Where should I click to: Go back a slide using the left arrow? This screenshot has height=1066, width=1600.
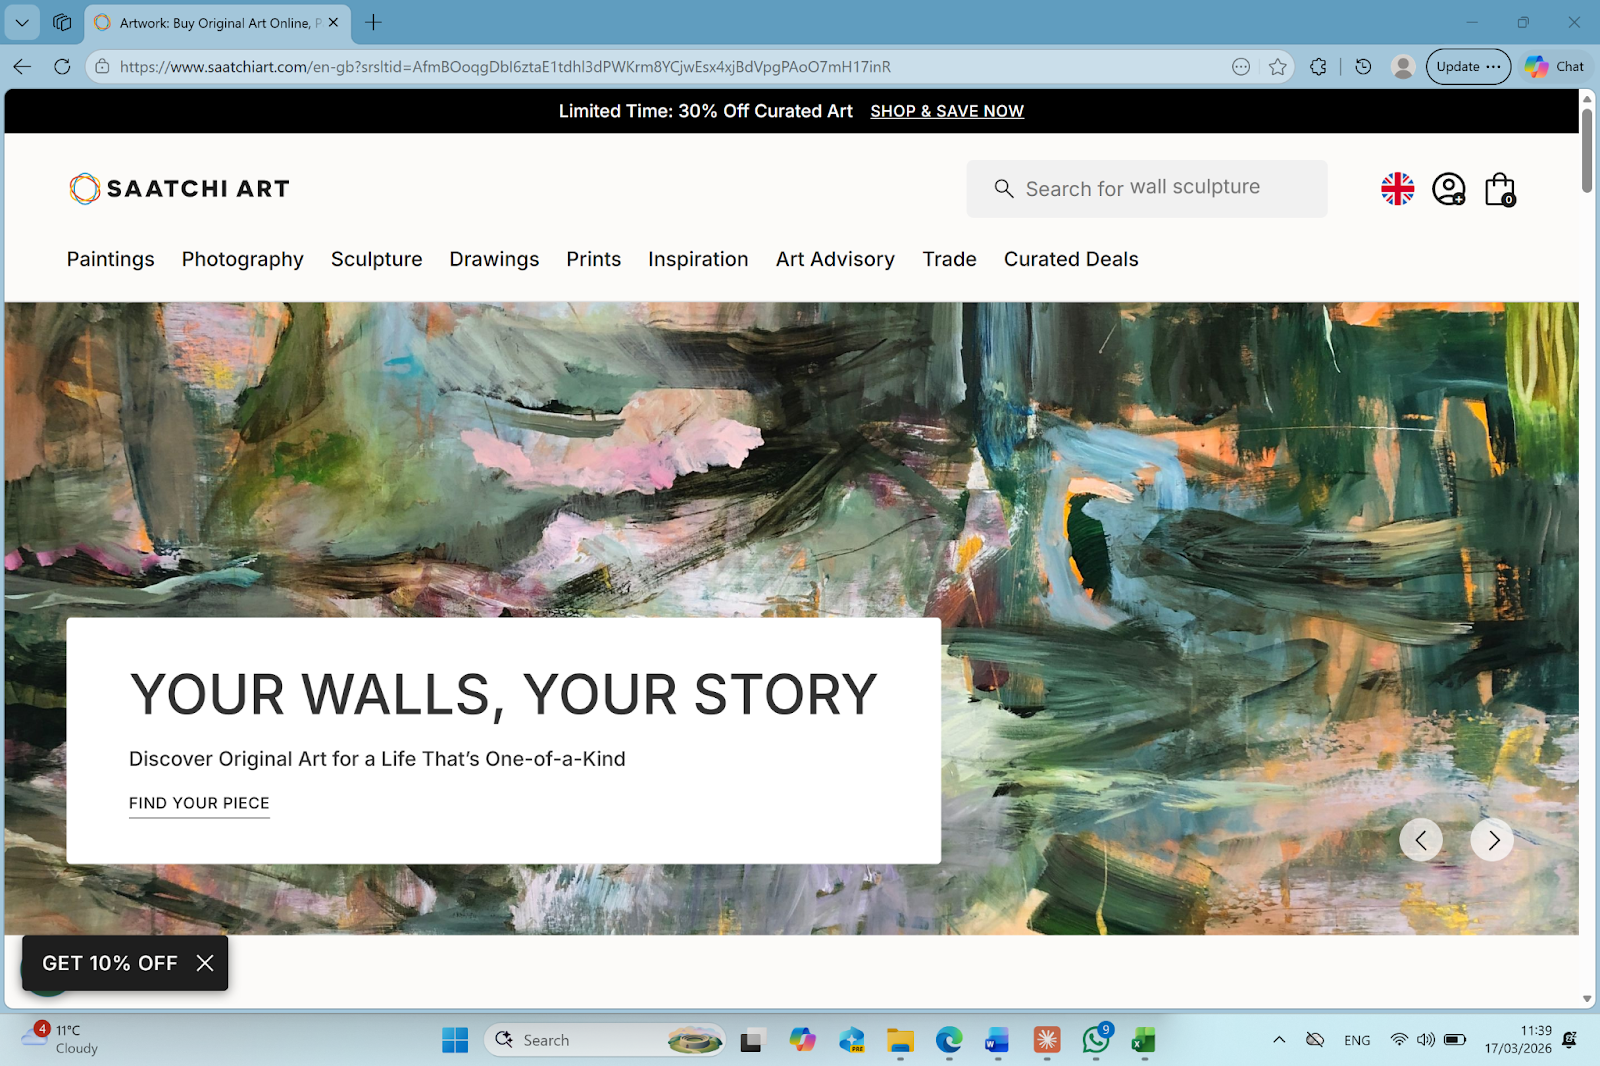1421,840
